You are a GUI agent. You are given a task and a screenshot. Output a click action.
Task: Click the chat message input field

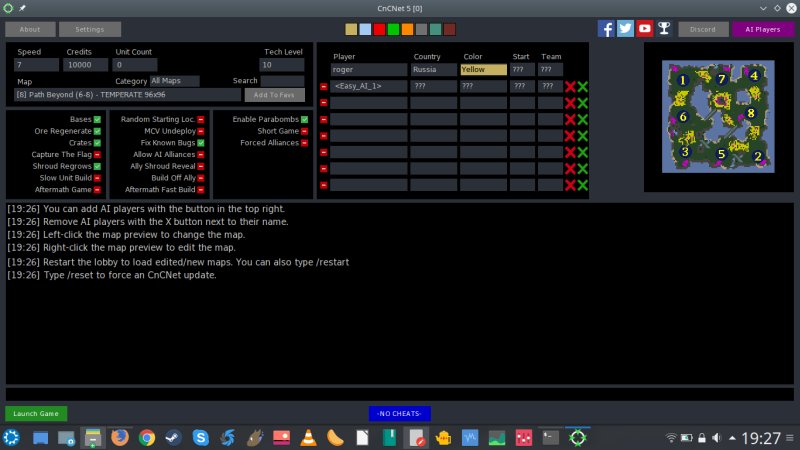(x=399, y=394)
